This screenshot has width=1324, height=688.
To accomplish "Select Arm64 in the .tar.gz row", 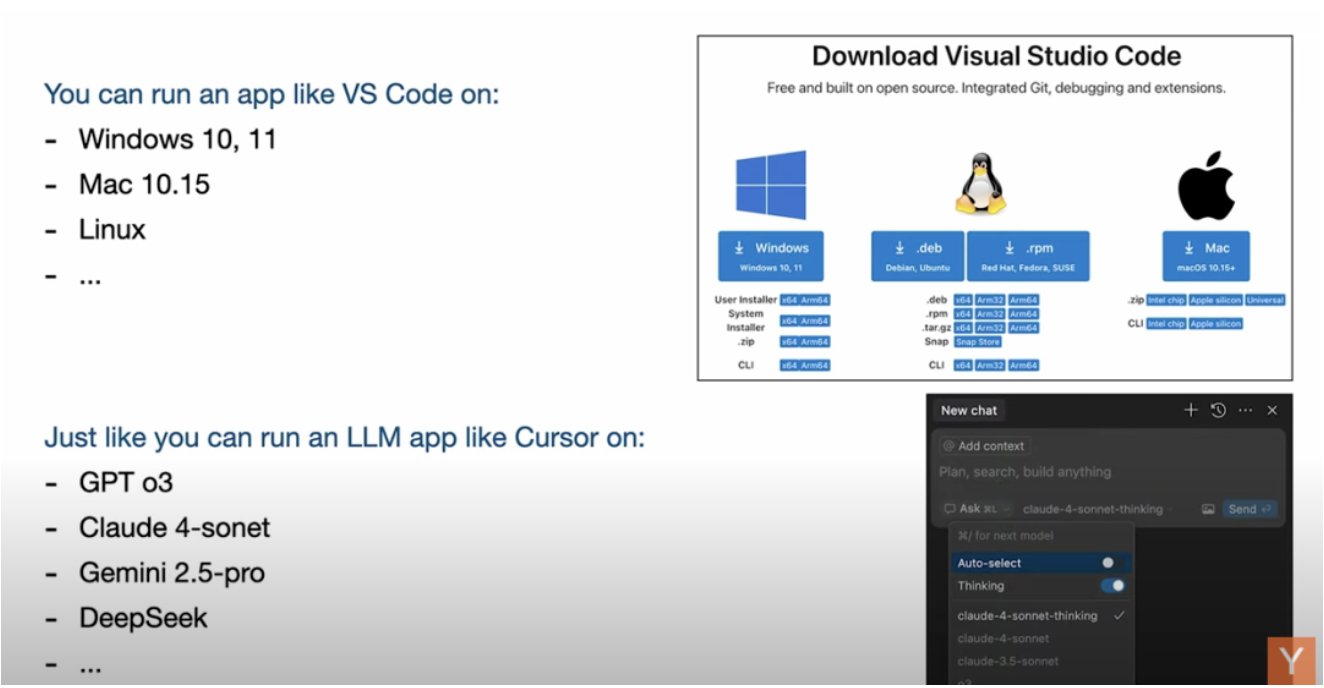I will [1023, 327].
